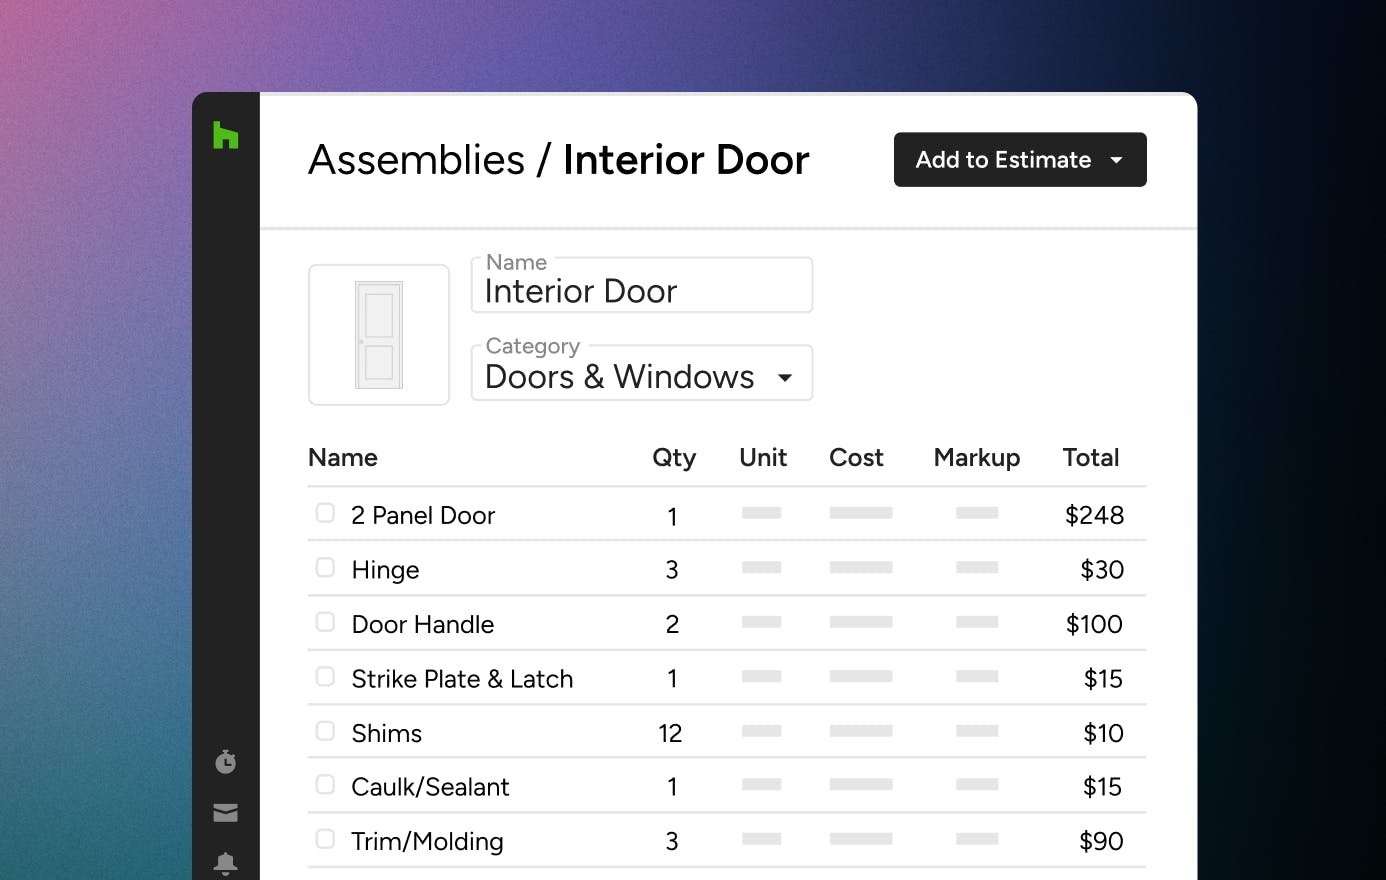Open the timer icon in sidebar
The image size is (1386, 880).
pos(226,762)
